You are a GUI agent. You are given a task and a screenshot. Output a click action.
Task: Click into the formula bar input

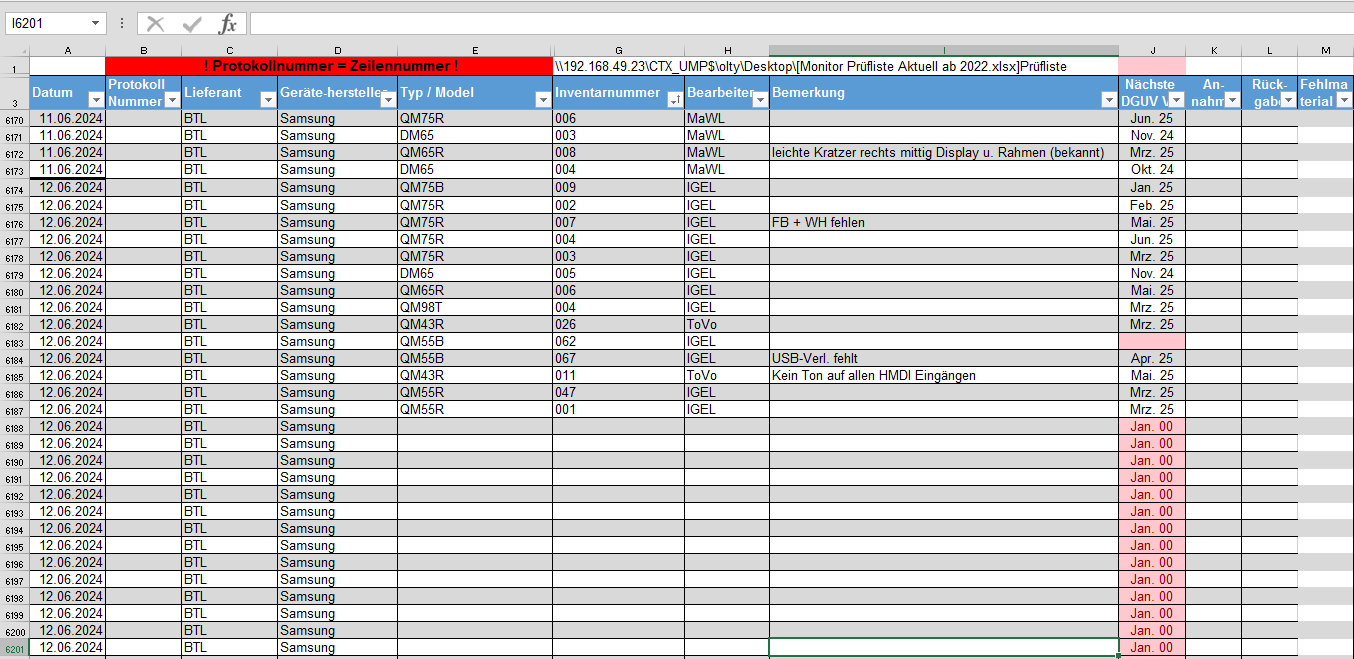point(800,23)
